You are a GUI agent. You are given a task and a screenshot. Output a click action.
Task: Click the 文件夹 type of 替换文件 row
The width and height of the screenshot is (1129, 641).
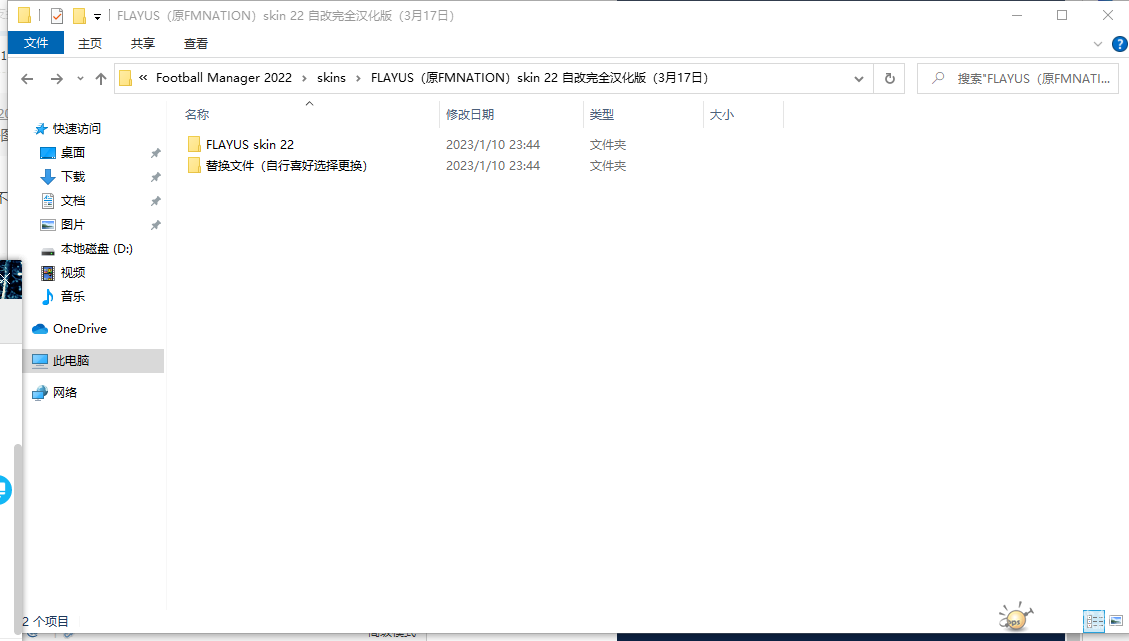click(x=608, y=166)
